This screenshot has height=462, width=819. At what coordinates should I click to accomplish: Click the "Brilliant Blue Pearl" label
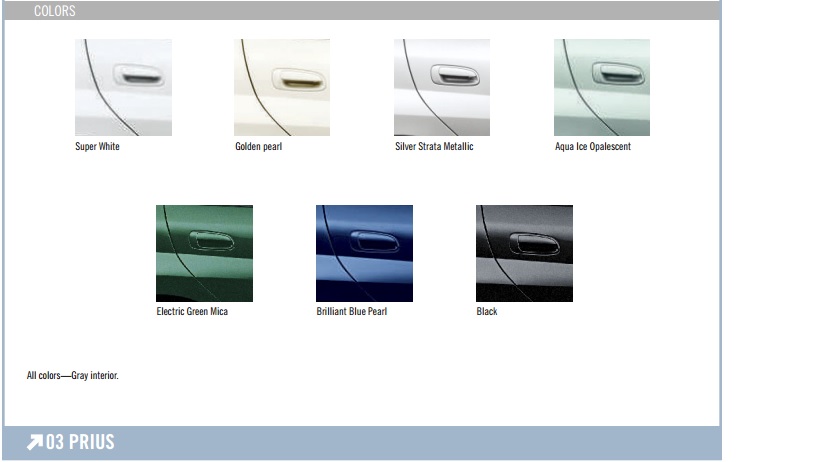[352, 312]
